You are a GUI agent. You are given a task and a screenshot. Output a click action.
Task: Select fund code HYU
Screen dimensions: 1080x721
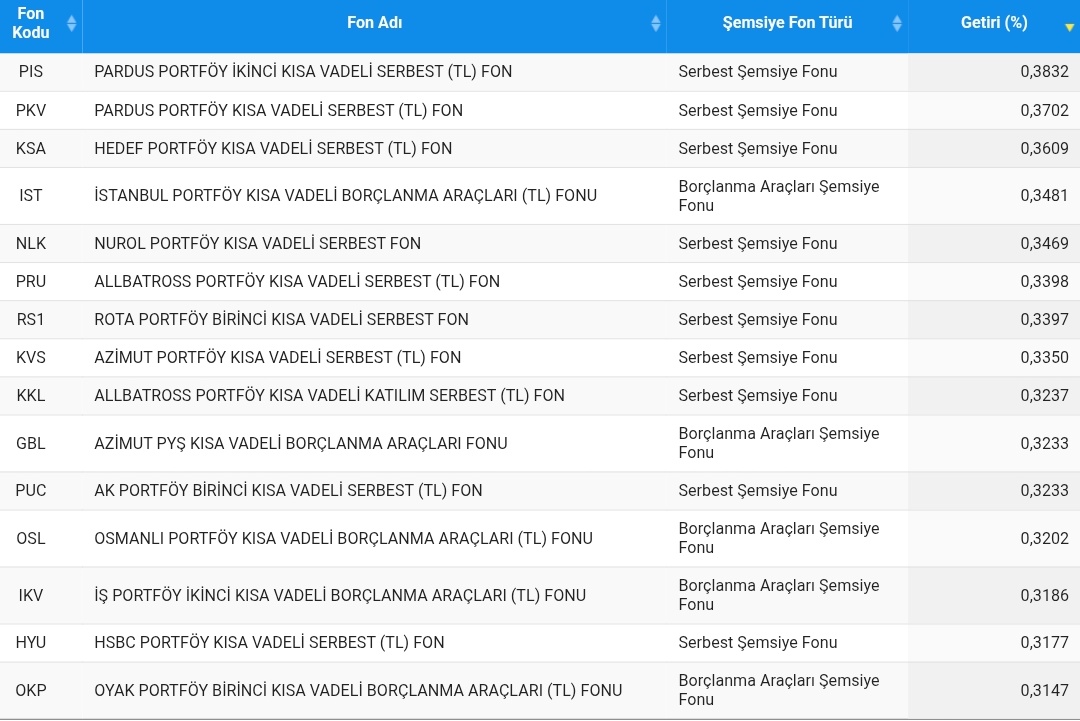pos(31,642)
